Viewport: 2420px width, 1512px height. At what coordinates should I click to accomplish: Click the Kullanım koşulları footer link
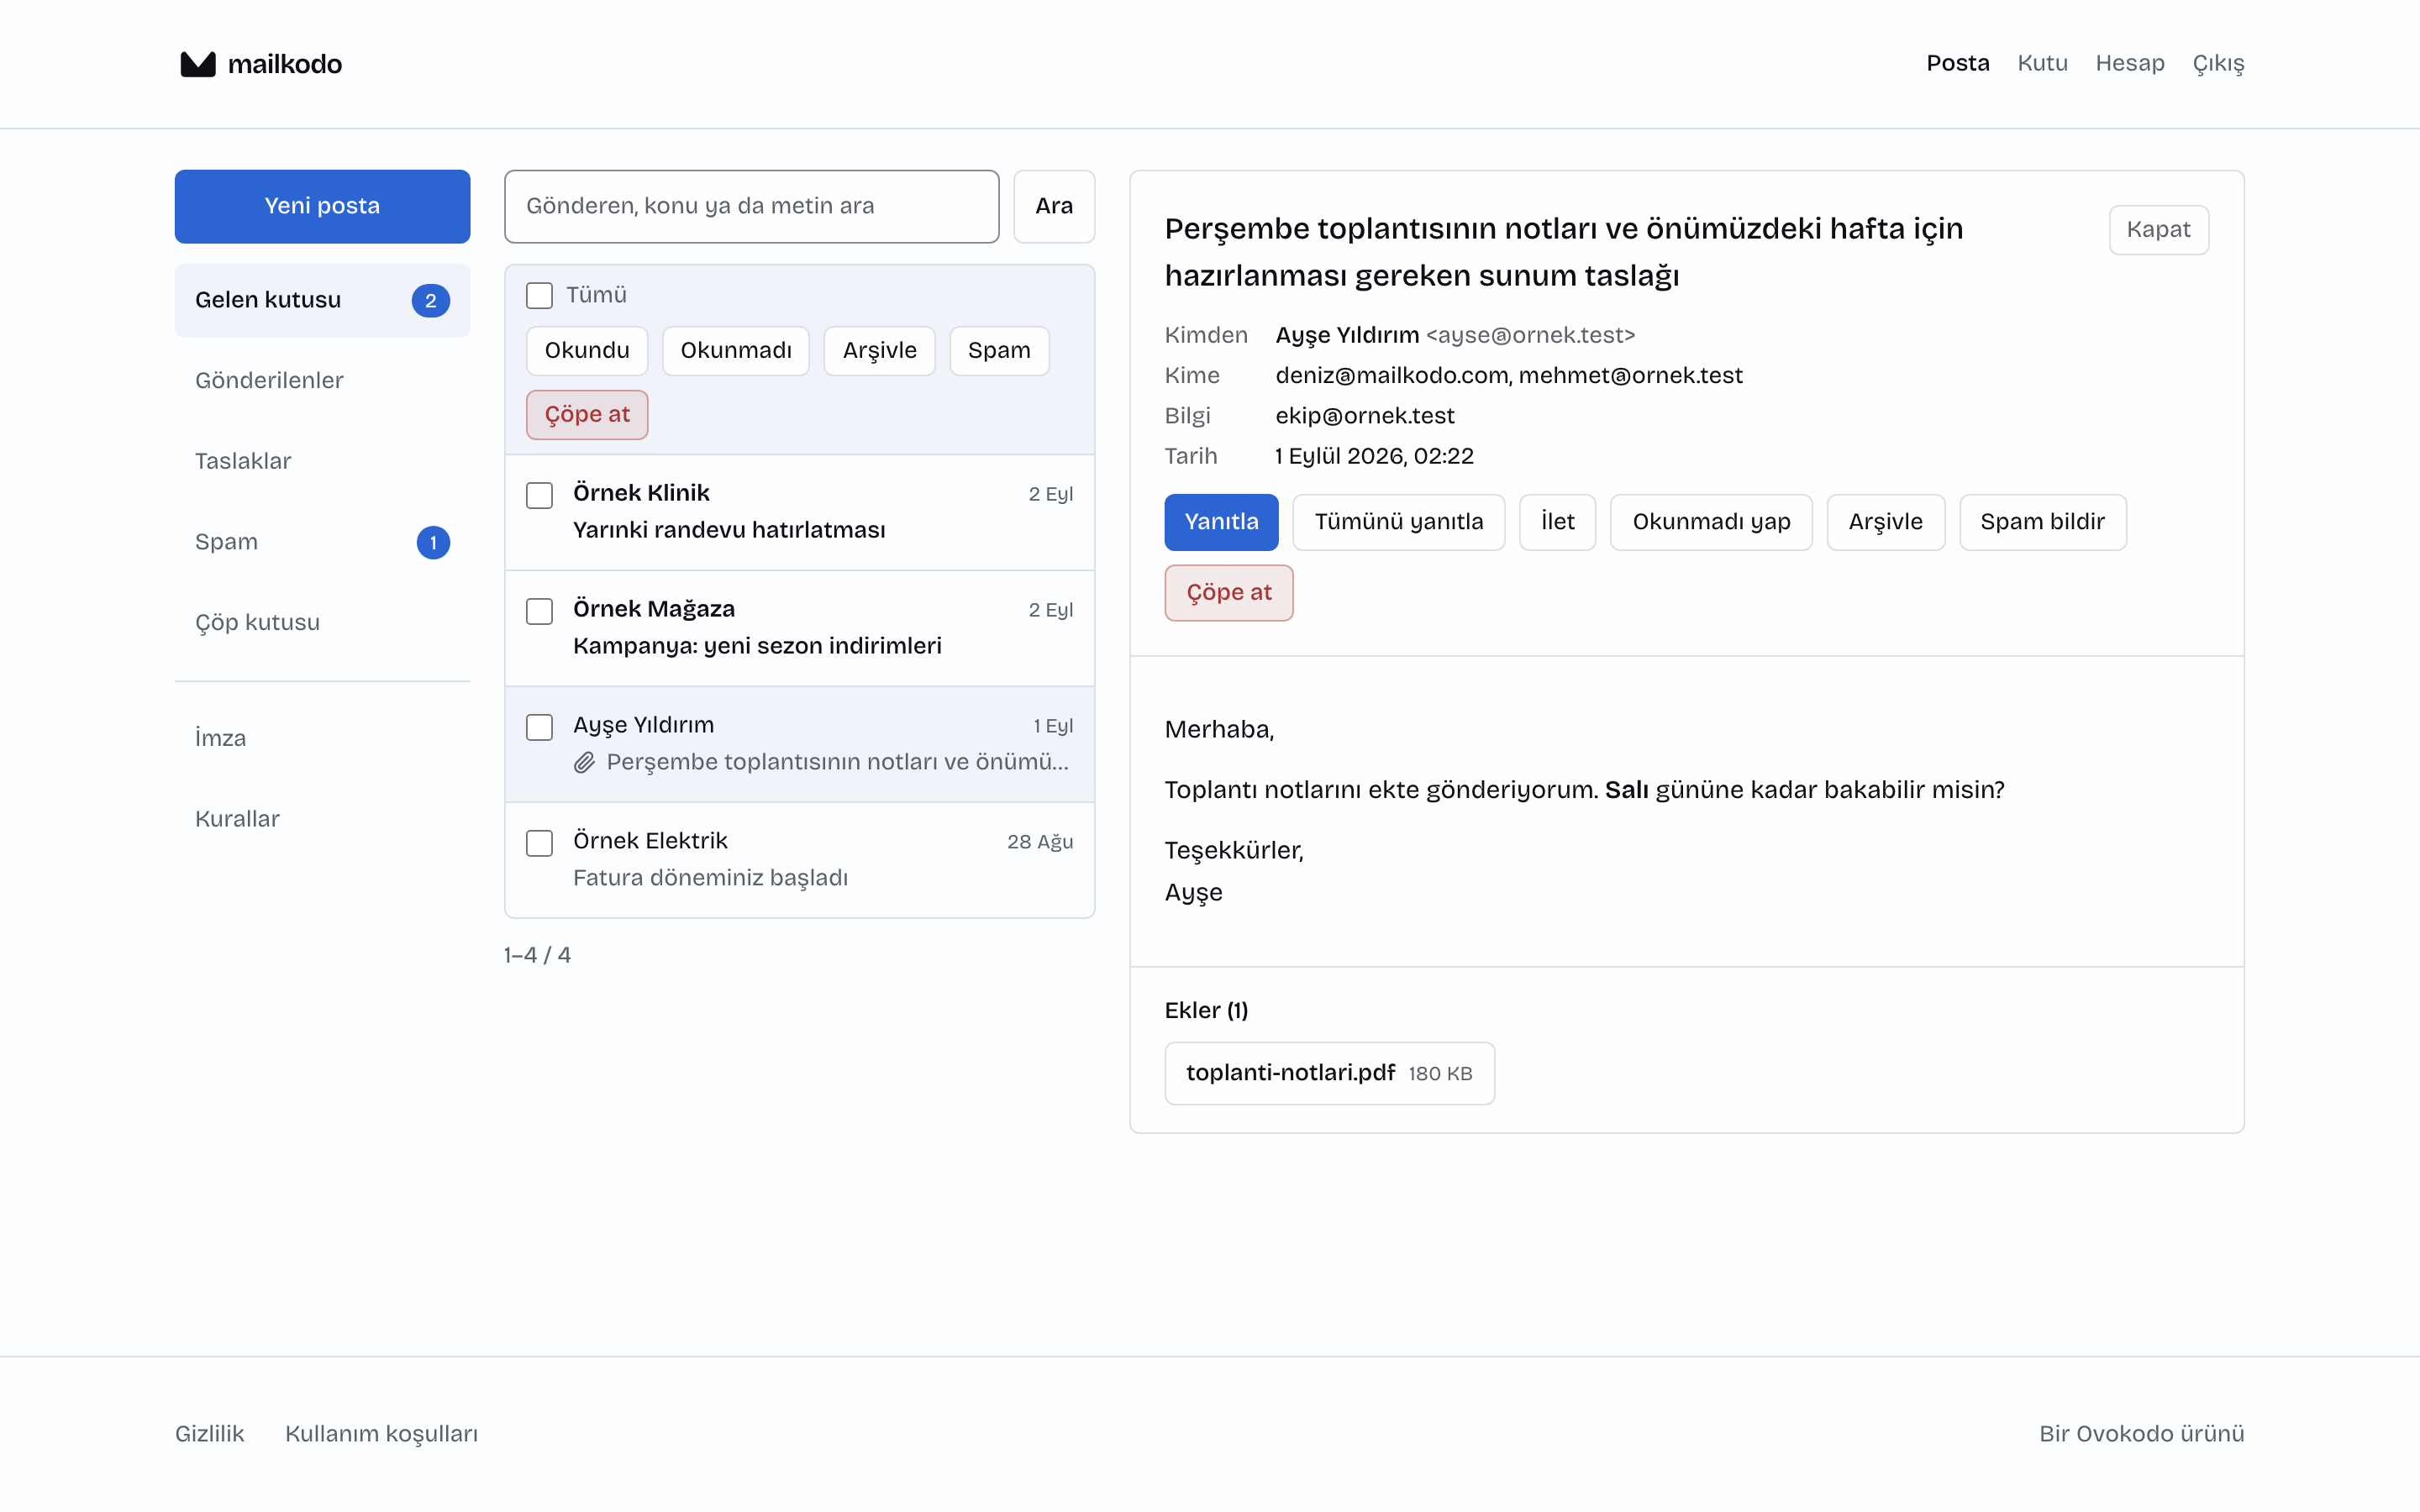pyautogui.click(x=382, y=1435)
